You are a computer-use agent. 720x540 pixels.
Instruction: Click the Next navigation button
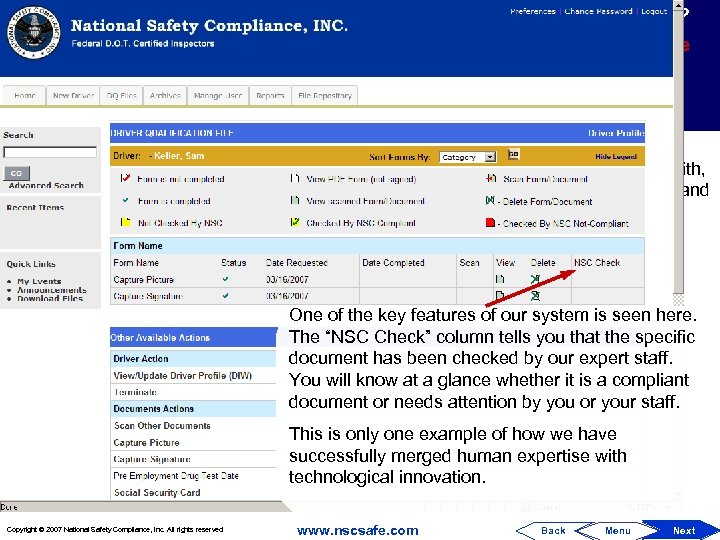pyautogui.click(x=681, y=530)
